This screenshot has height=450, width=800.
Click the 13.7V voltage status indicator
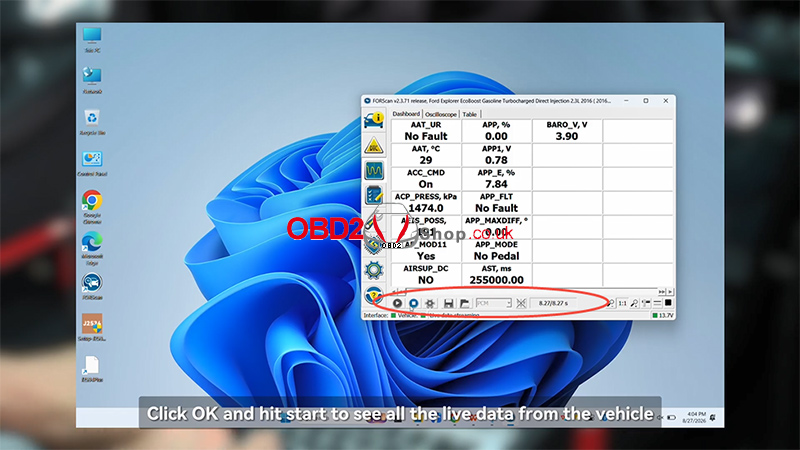[x=663, y=315]
